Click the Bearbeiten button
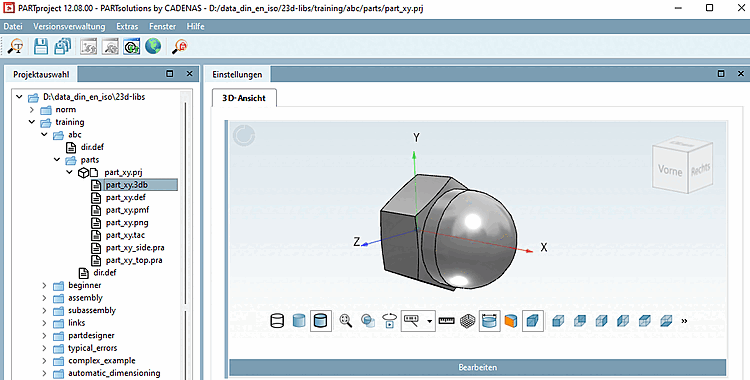The height and width of the screenshot is (380, 750). 477,367
